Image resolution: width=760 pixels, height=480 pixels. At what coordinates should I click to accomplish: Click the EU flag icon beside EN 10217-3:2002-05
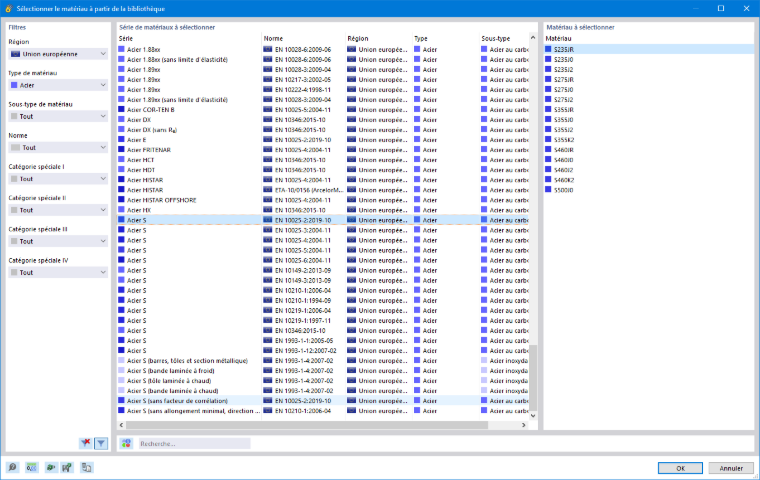pos(268,80)
